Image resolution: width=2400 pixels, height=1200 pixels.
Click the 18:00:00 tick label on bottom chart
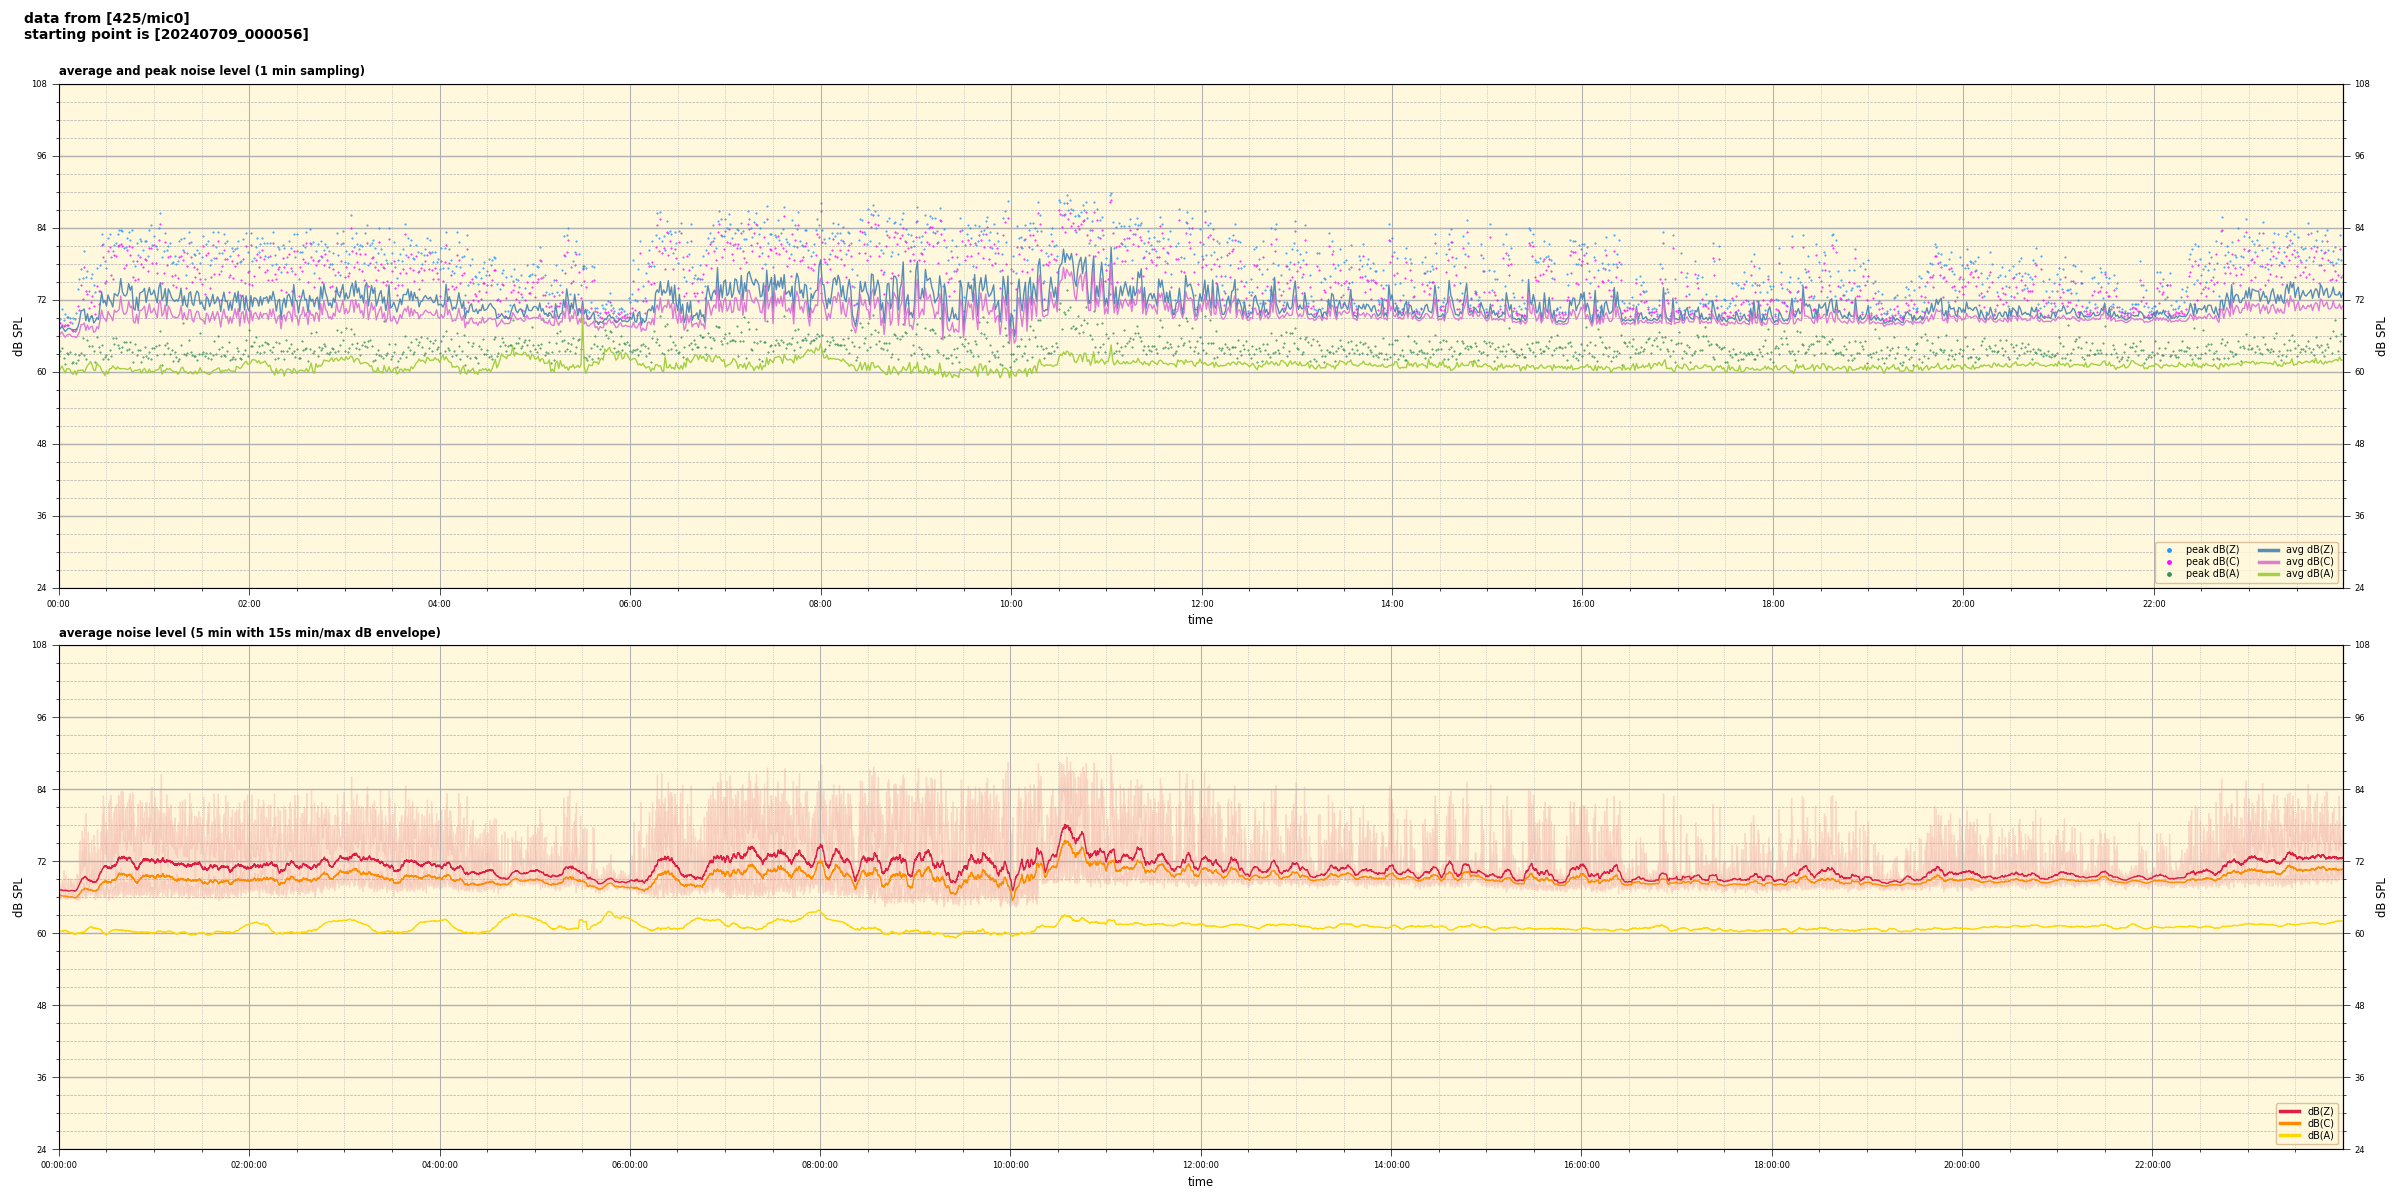(1772, 1165)
